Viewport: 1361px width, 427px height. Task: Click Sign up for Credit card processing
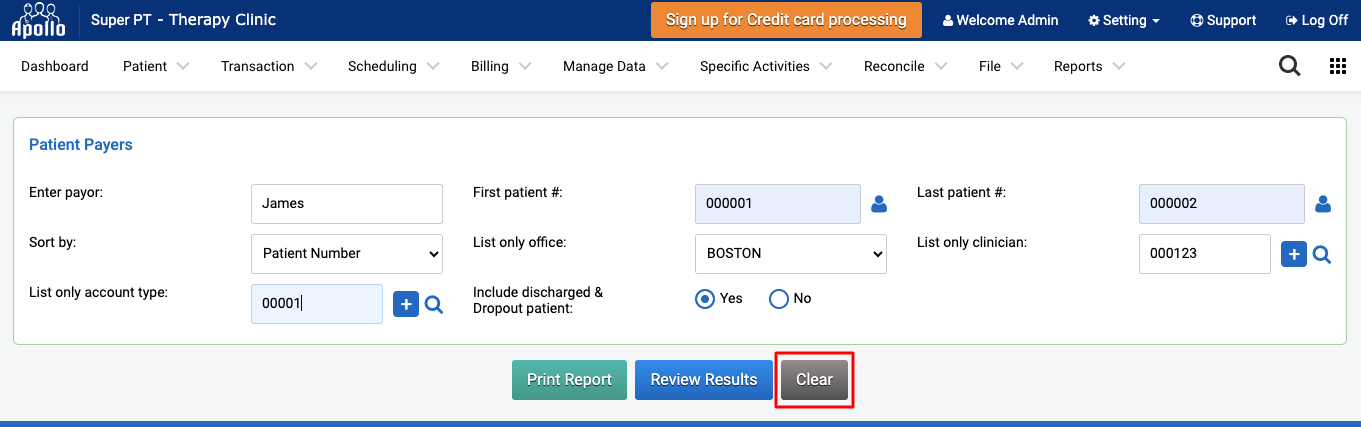pos(786,20)
